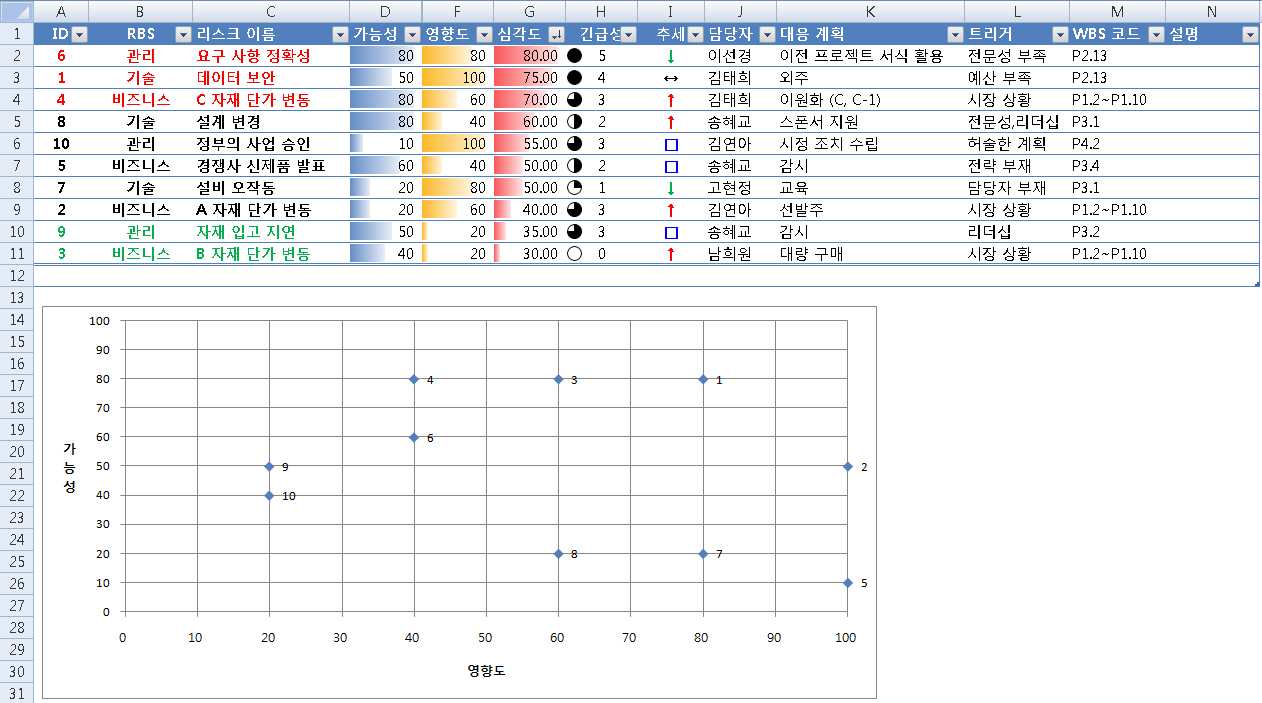Select the 허술한 계획 trigger cell
This screenshot has height=703, width=1262.
(x=1017, y=144)
